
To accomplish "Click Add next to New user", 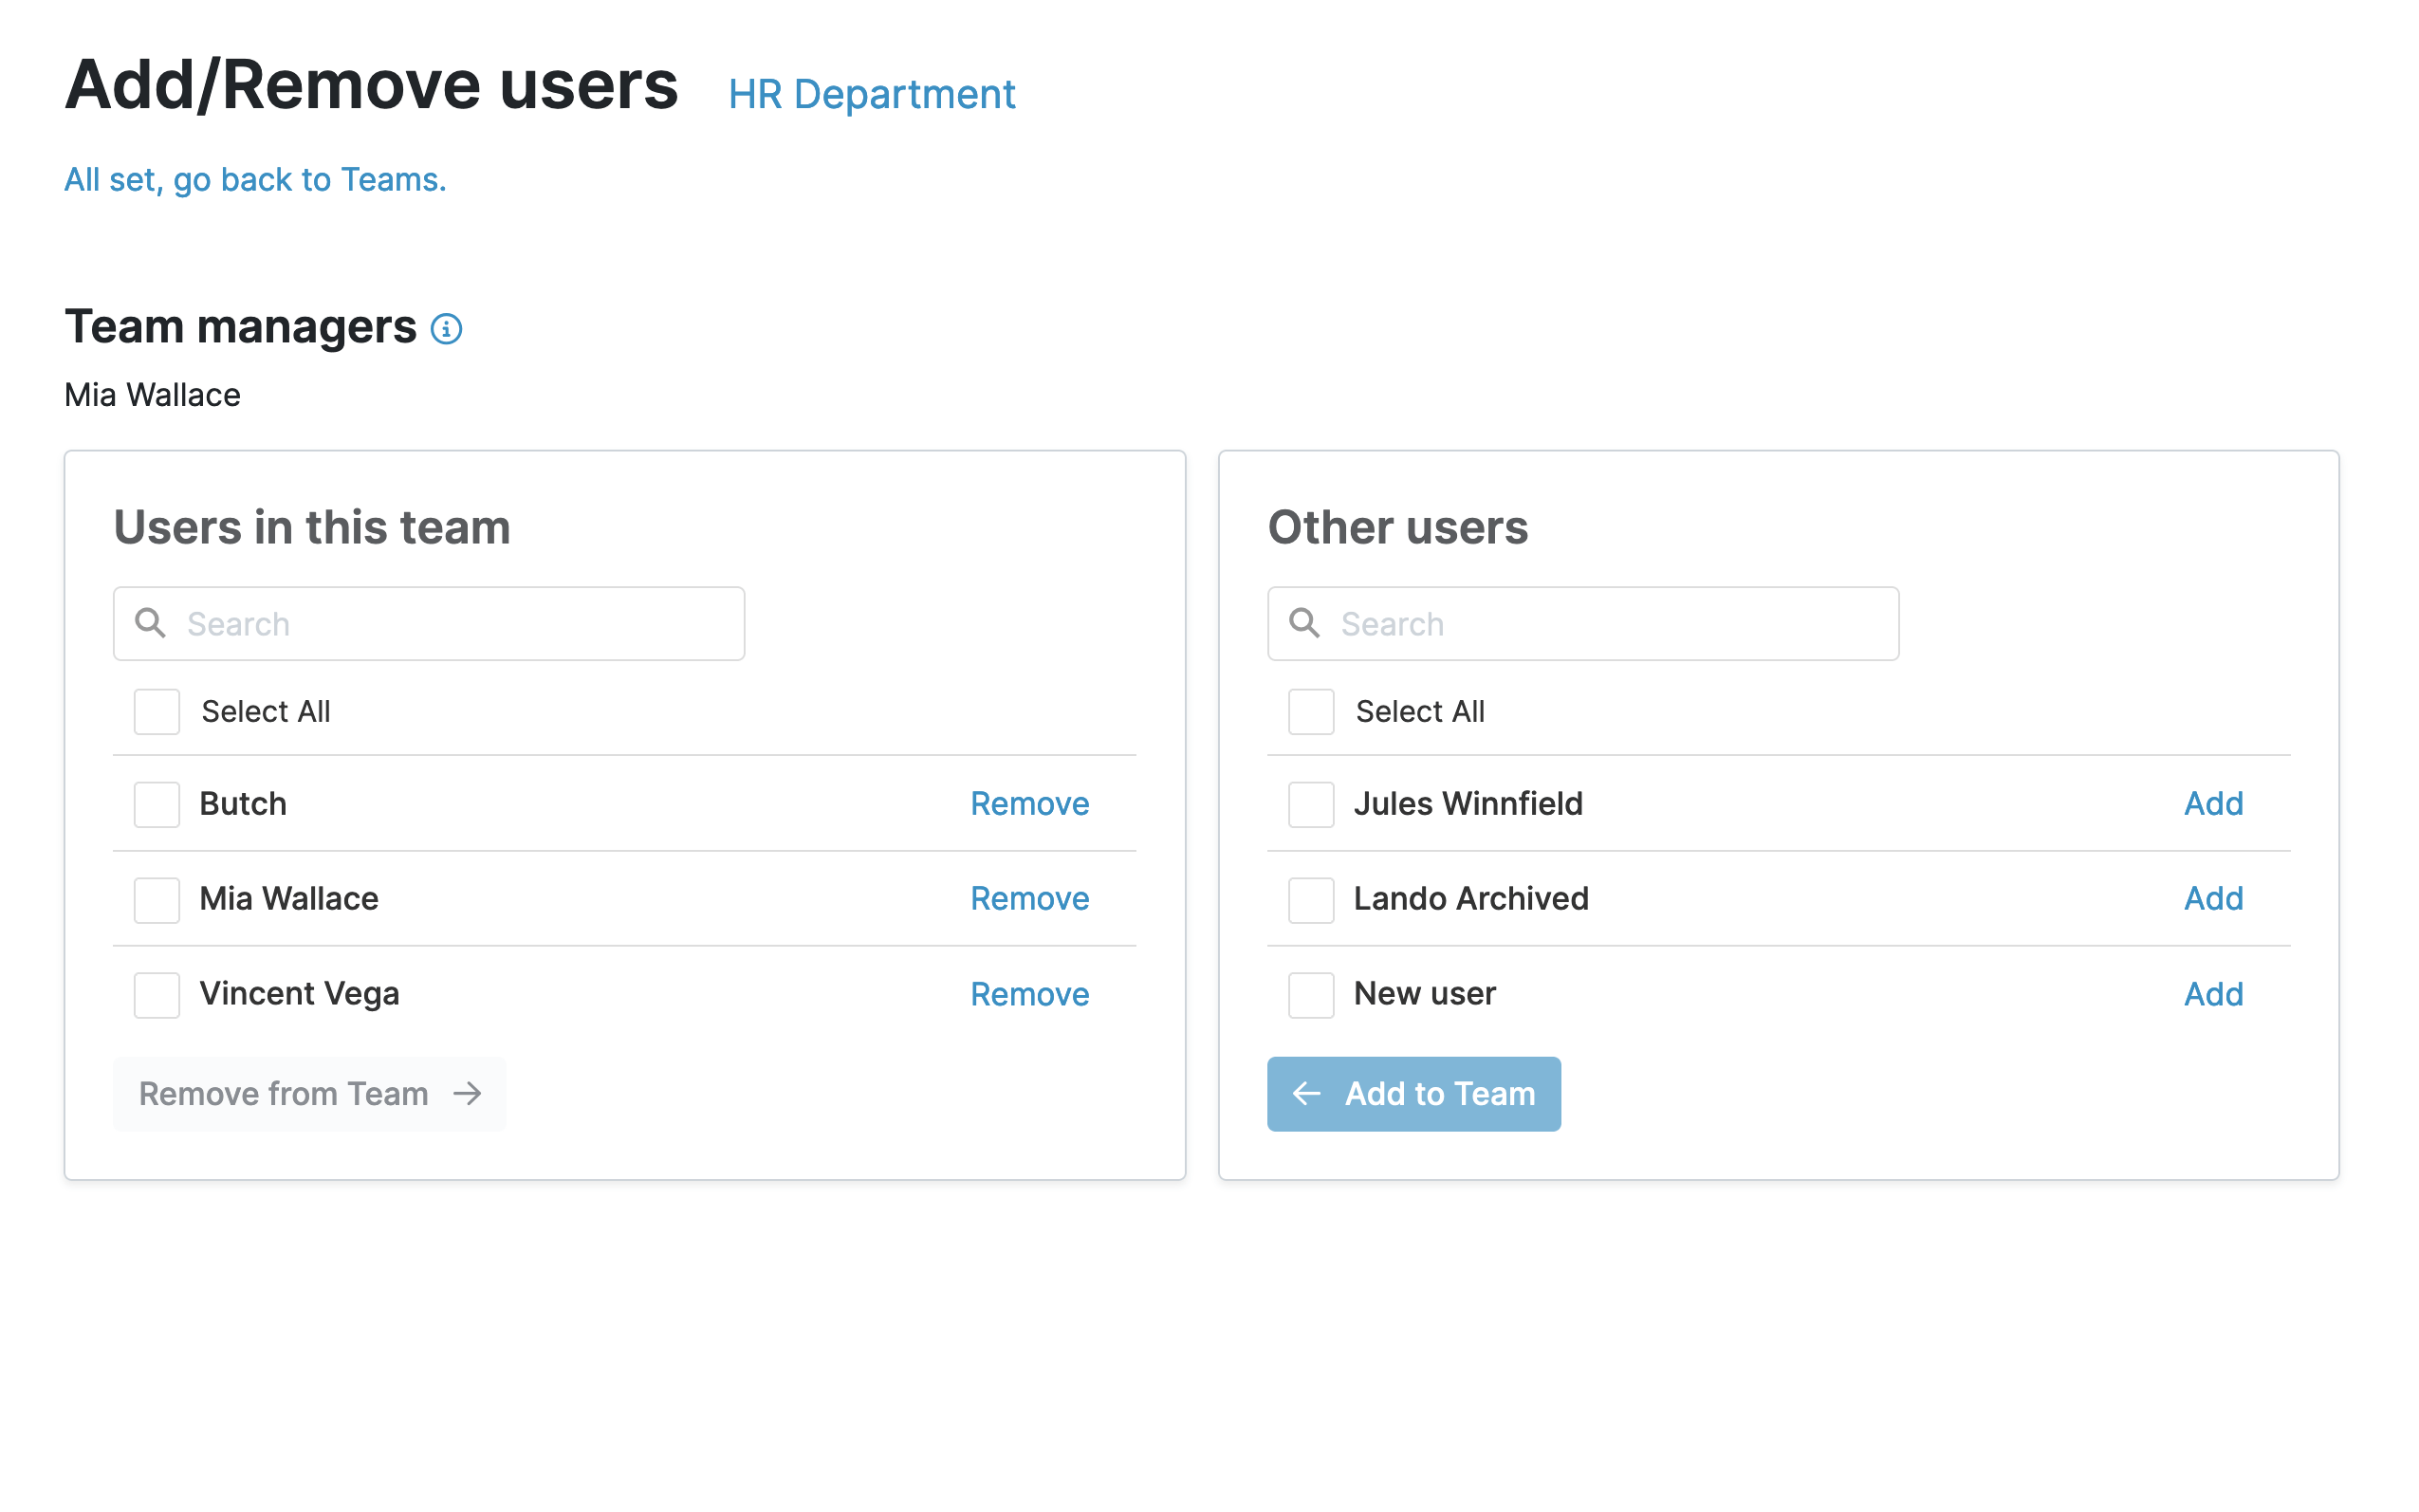I will pyautogui.click(x=2212, y=994).
